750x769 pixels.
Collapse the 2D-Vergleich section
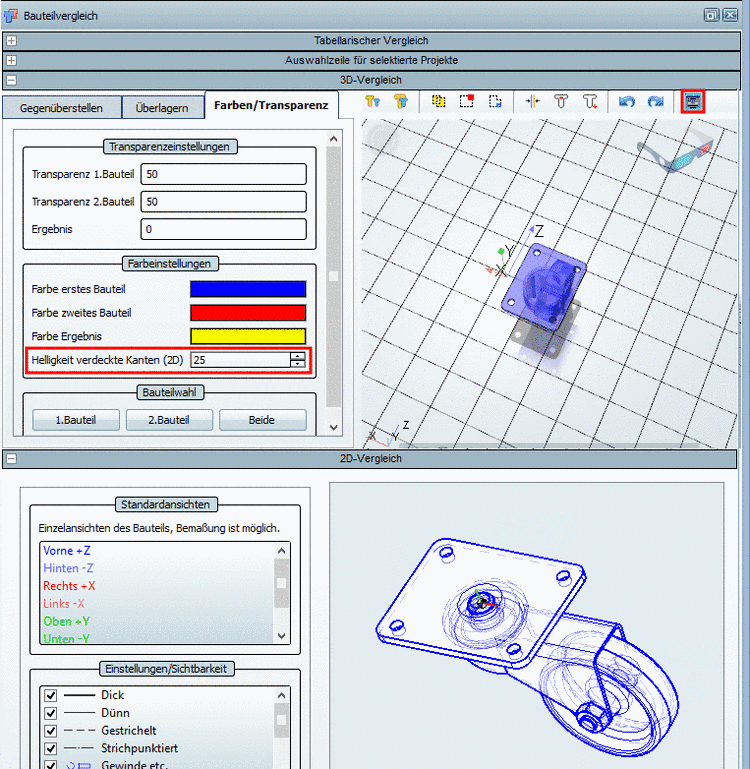[11, 459]
